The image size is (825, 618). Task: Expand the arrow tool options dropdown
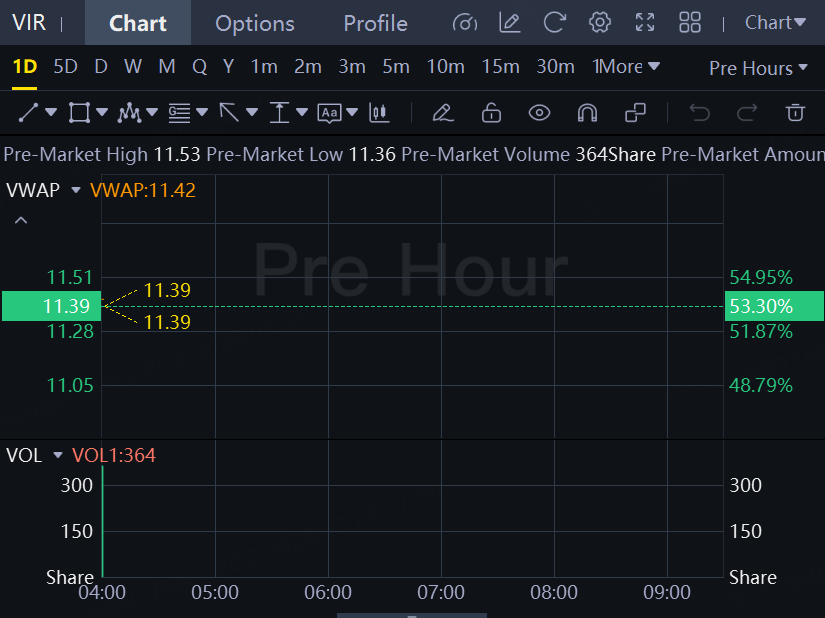click(252, 112)
